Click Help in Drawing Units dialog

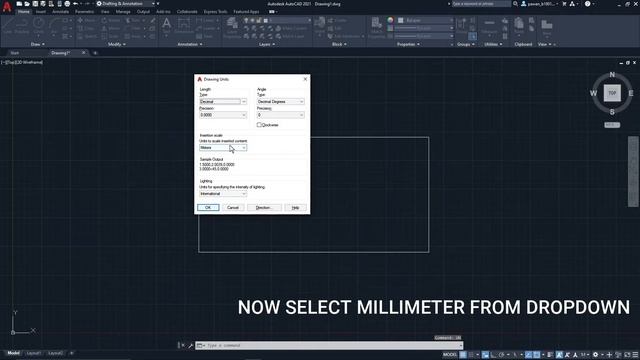click(x=296, y=208)
